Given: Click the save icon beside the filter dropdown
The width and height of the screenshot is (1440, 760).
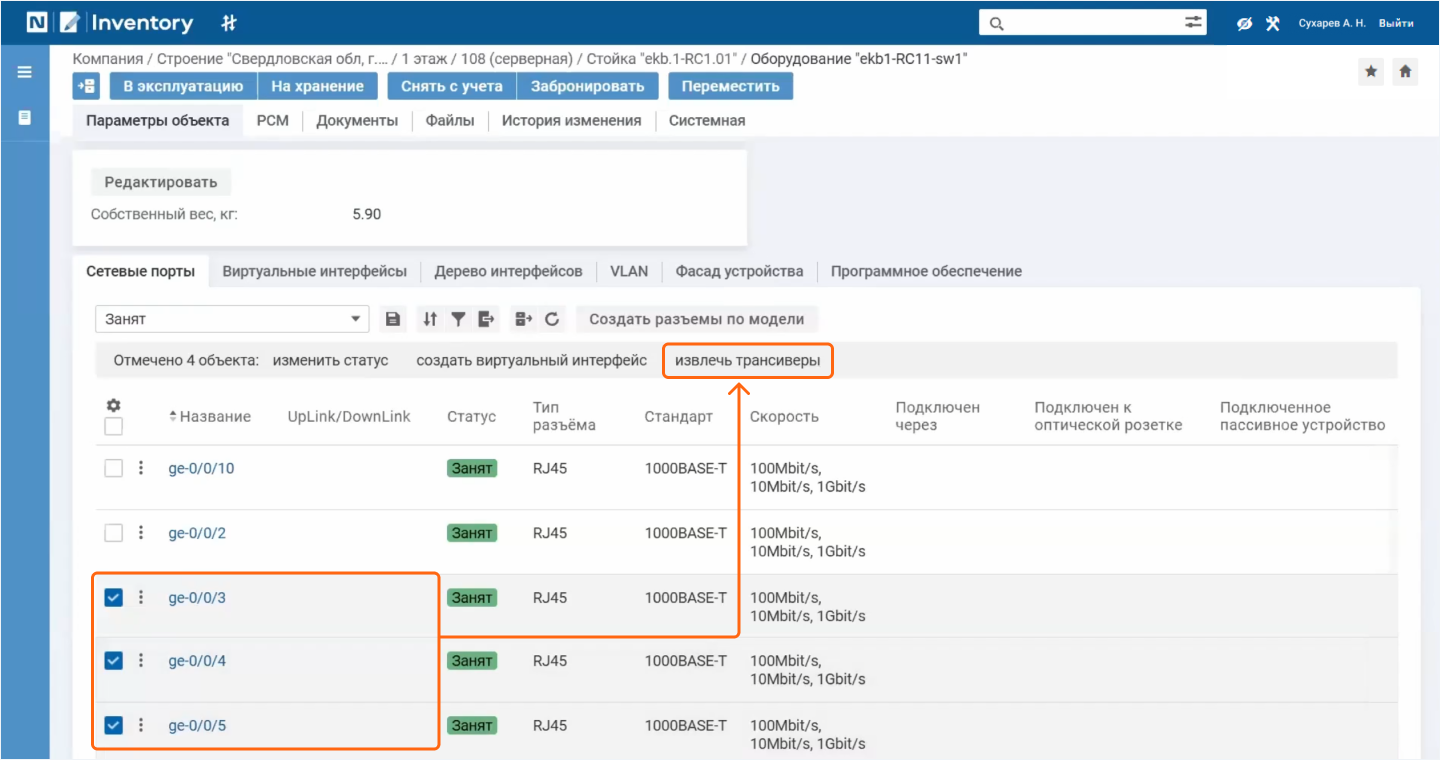Looking at the screenshot, I should coord(393,319).
